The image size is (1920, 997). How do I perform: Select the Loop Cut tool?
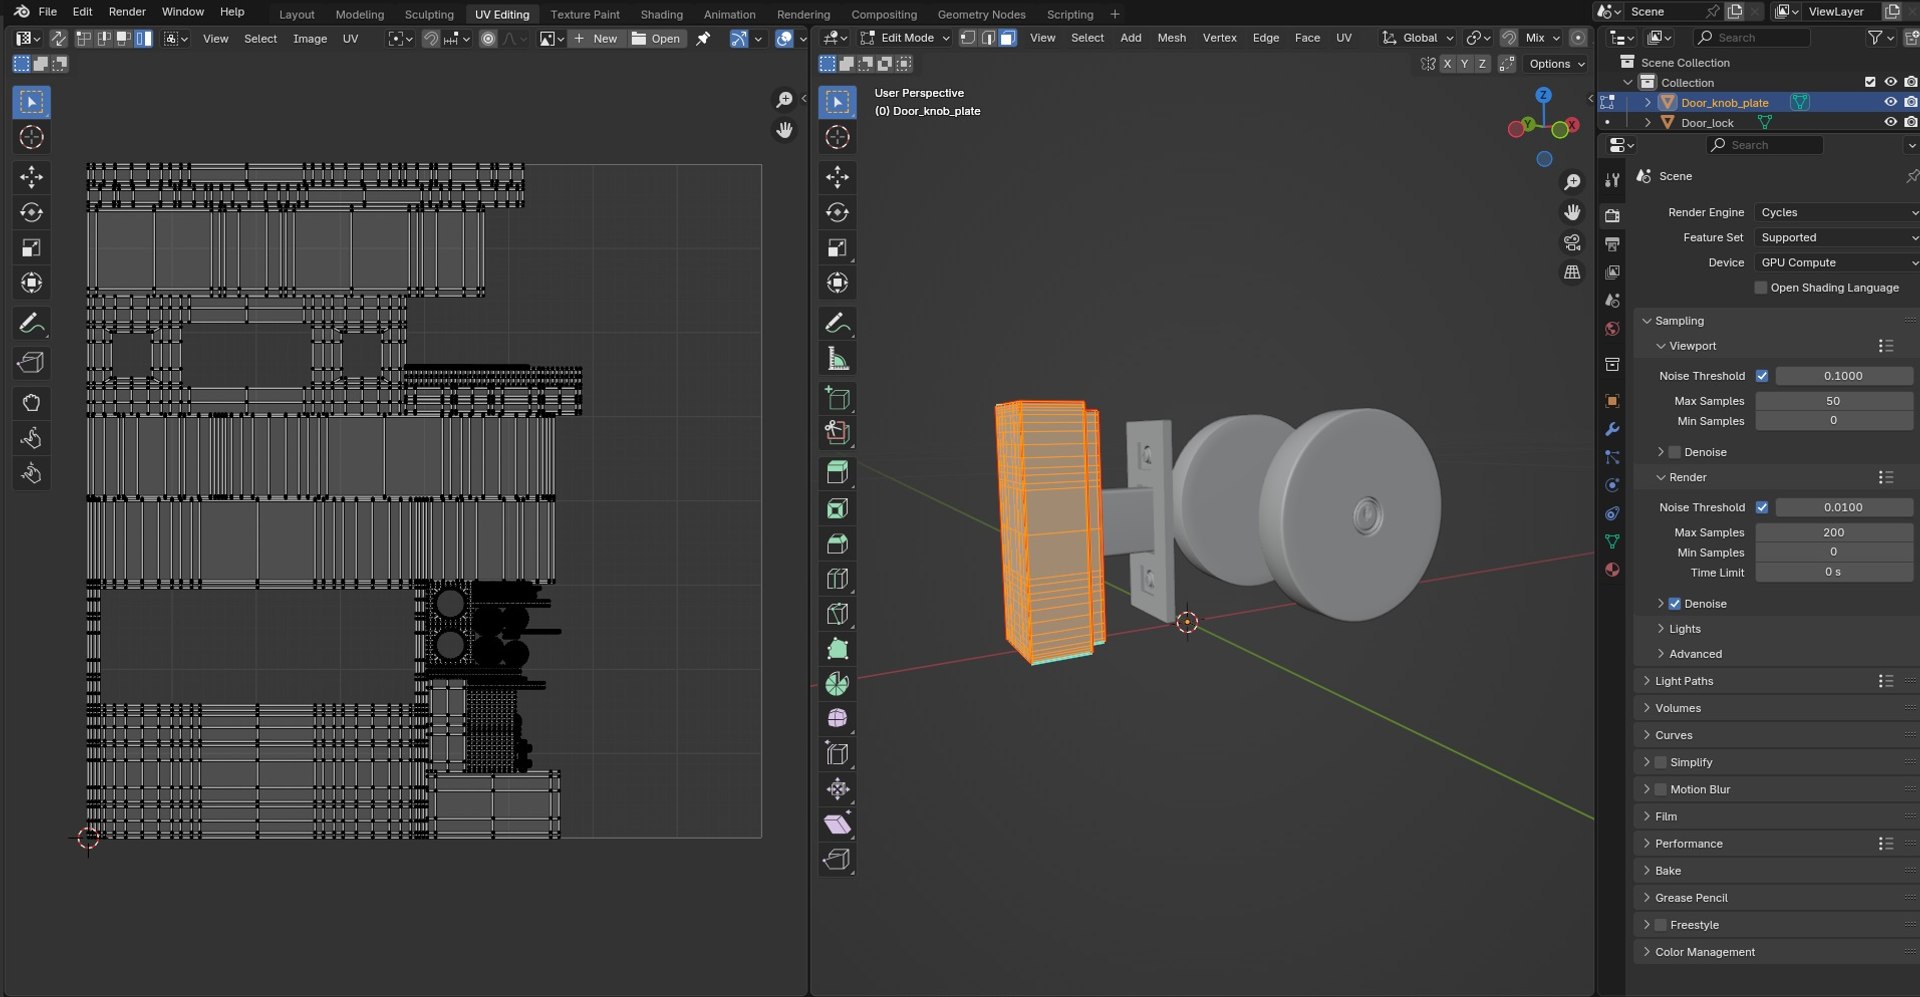click(837, 579)
